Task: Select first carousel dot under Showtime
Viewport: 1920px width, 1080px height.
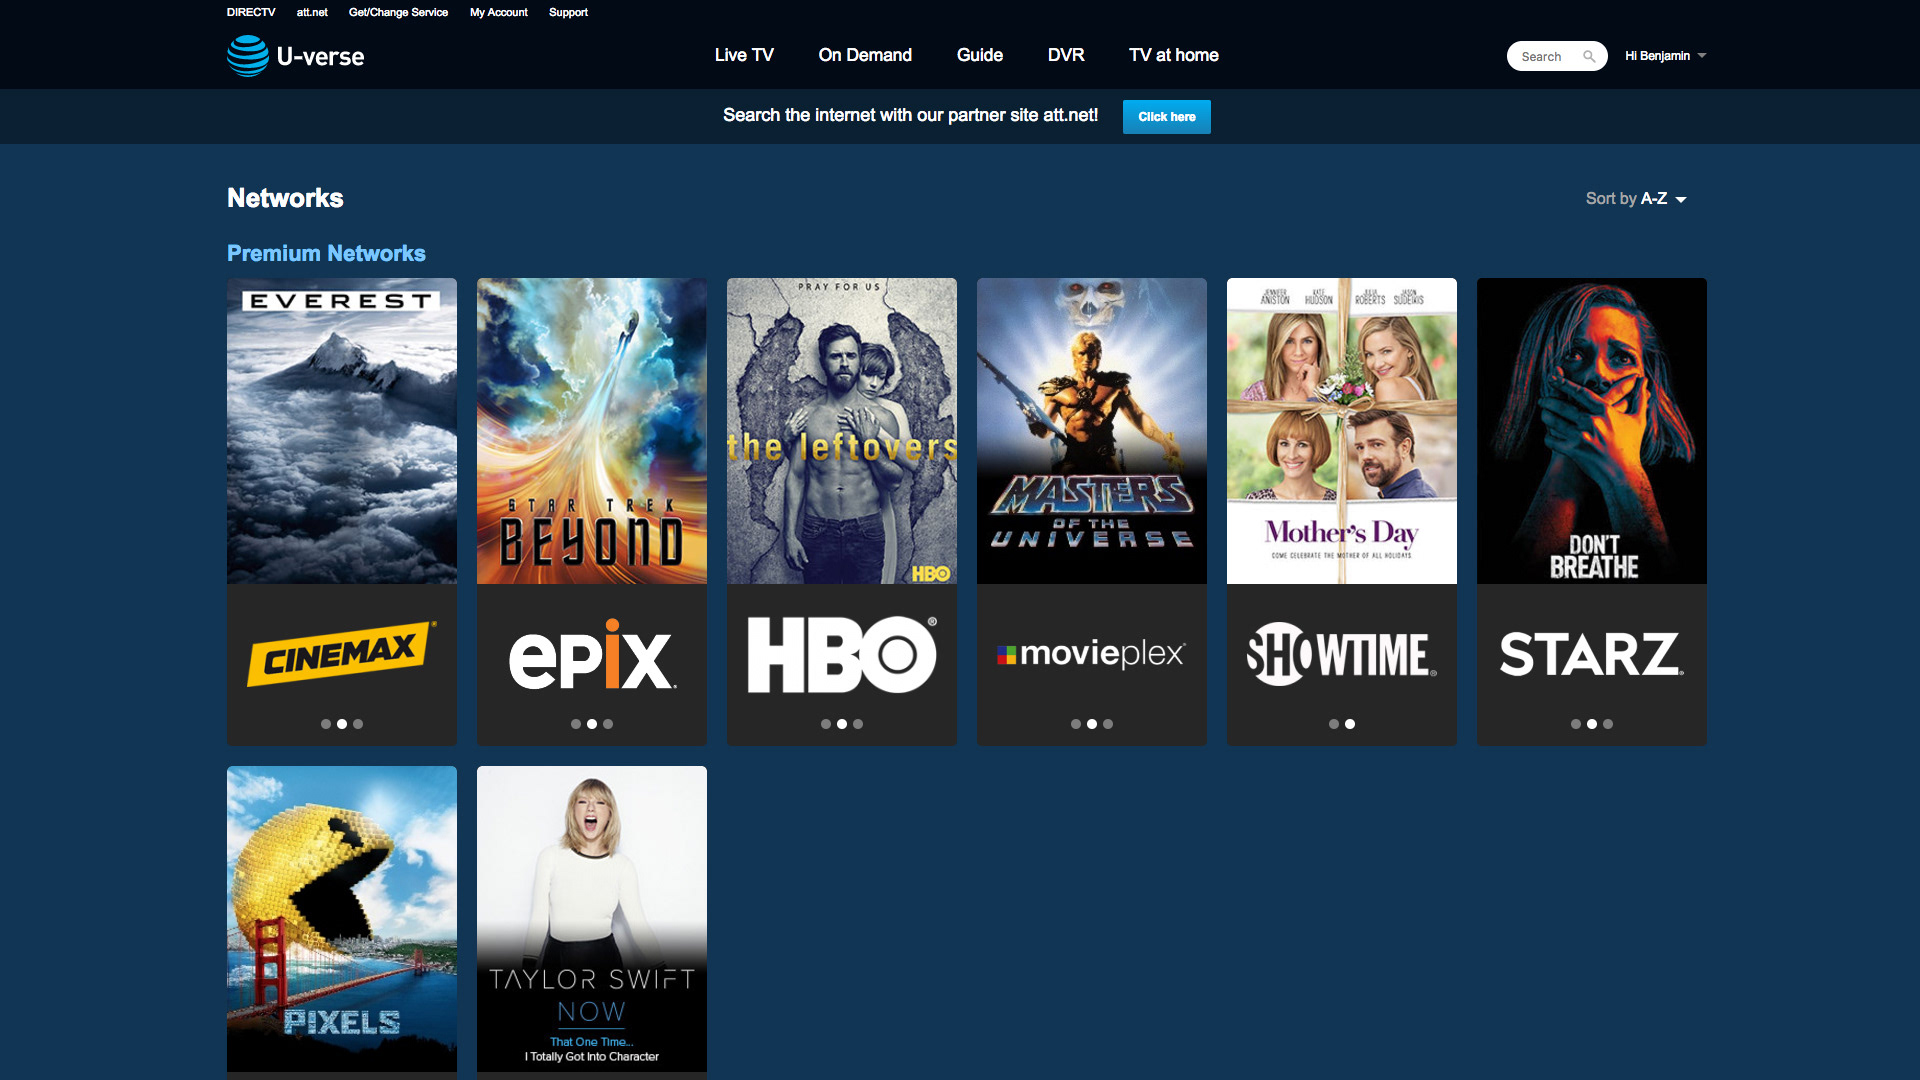Action: [x=1334, y=724]
